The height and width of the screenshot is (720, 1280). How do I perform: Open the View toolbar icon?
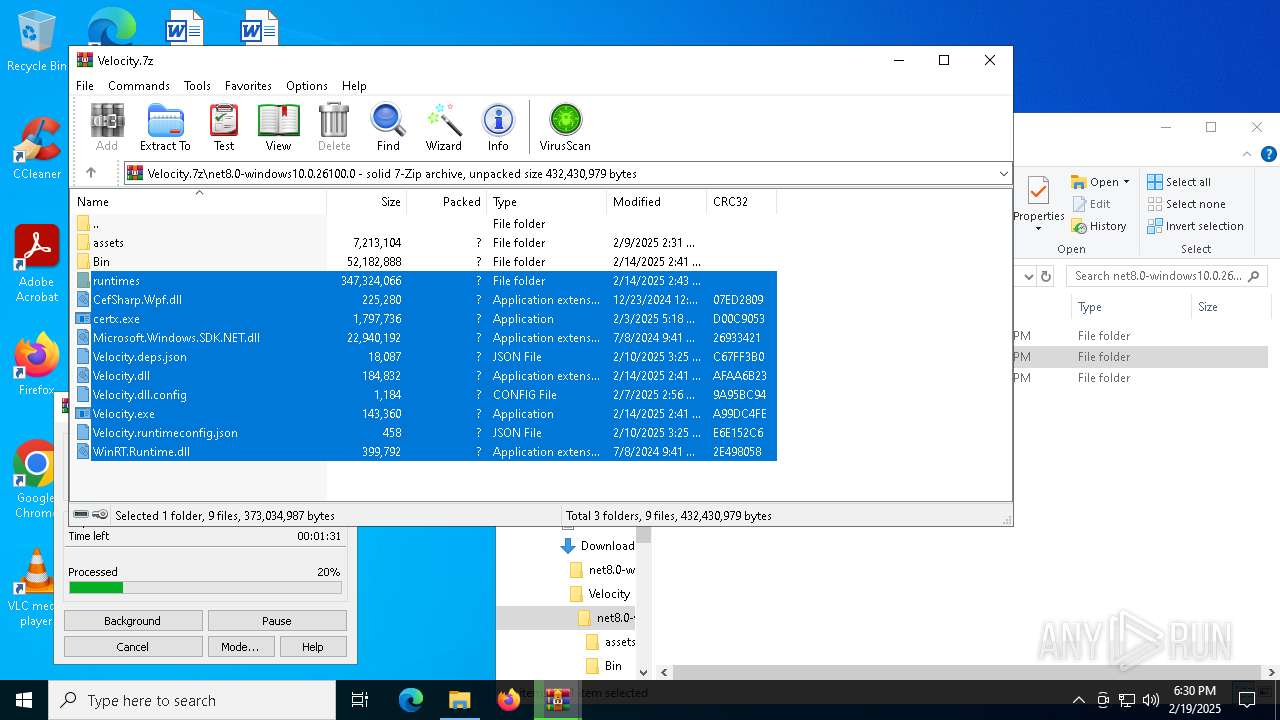pos(278,127)
